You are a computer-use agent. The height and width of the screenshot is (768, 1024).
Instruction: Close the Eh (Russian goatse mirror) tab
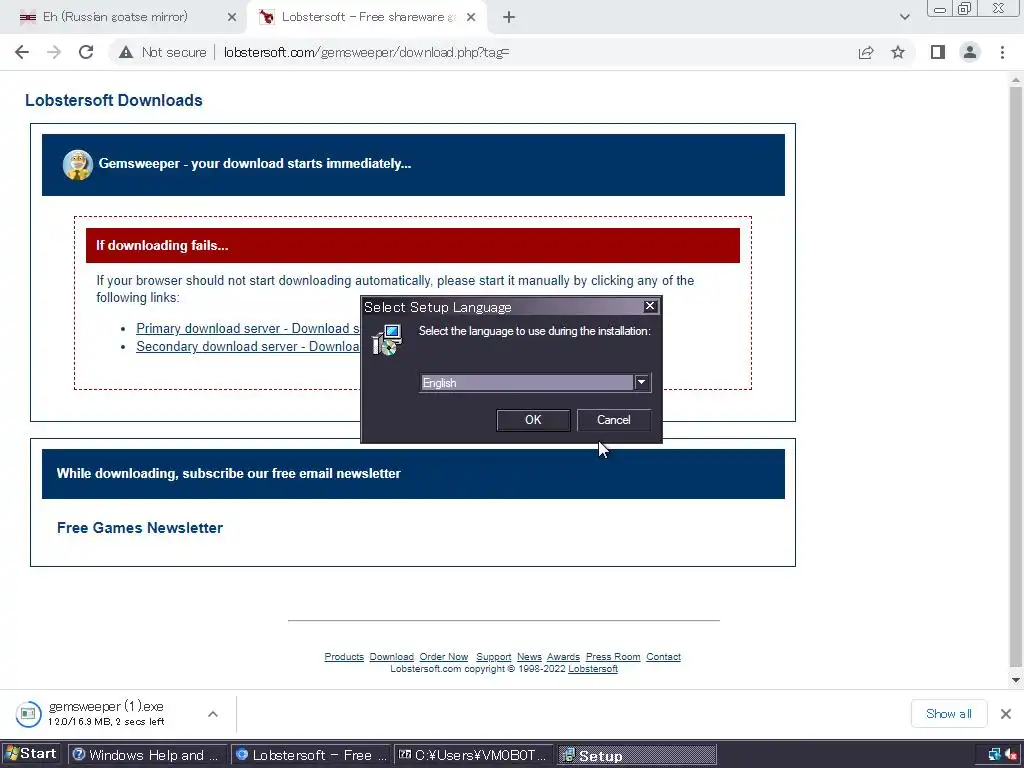tap(232, 18)
